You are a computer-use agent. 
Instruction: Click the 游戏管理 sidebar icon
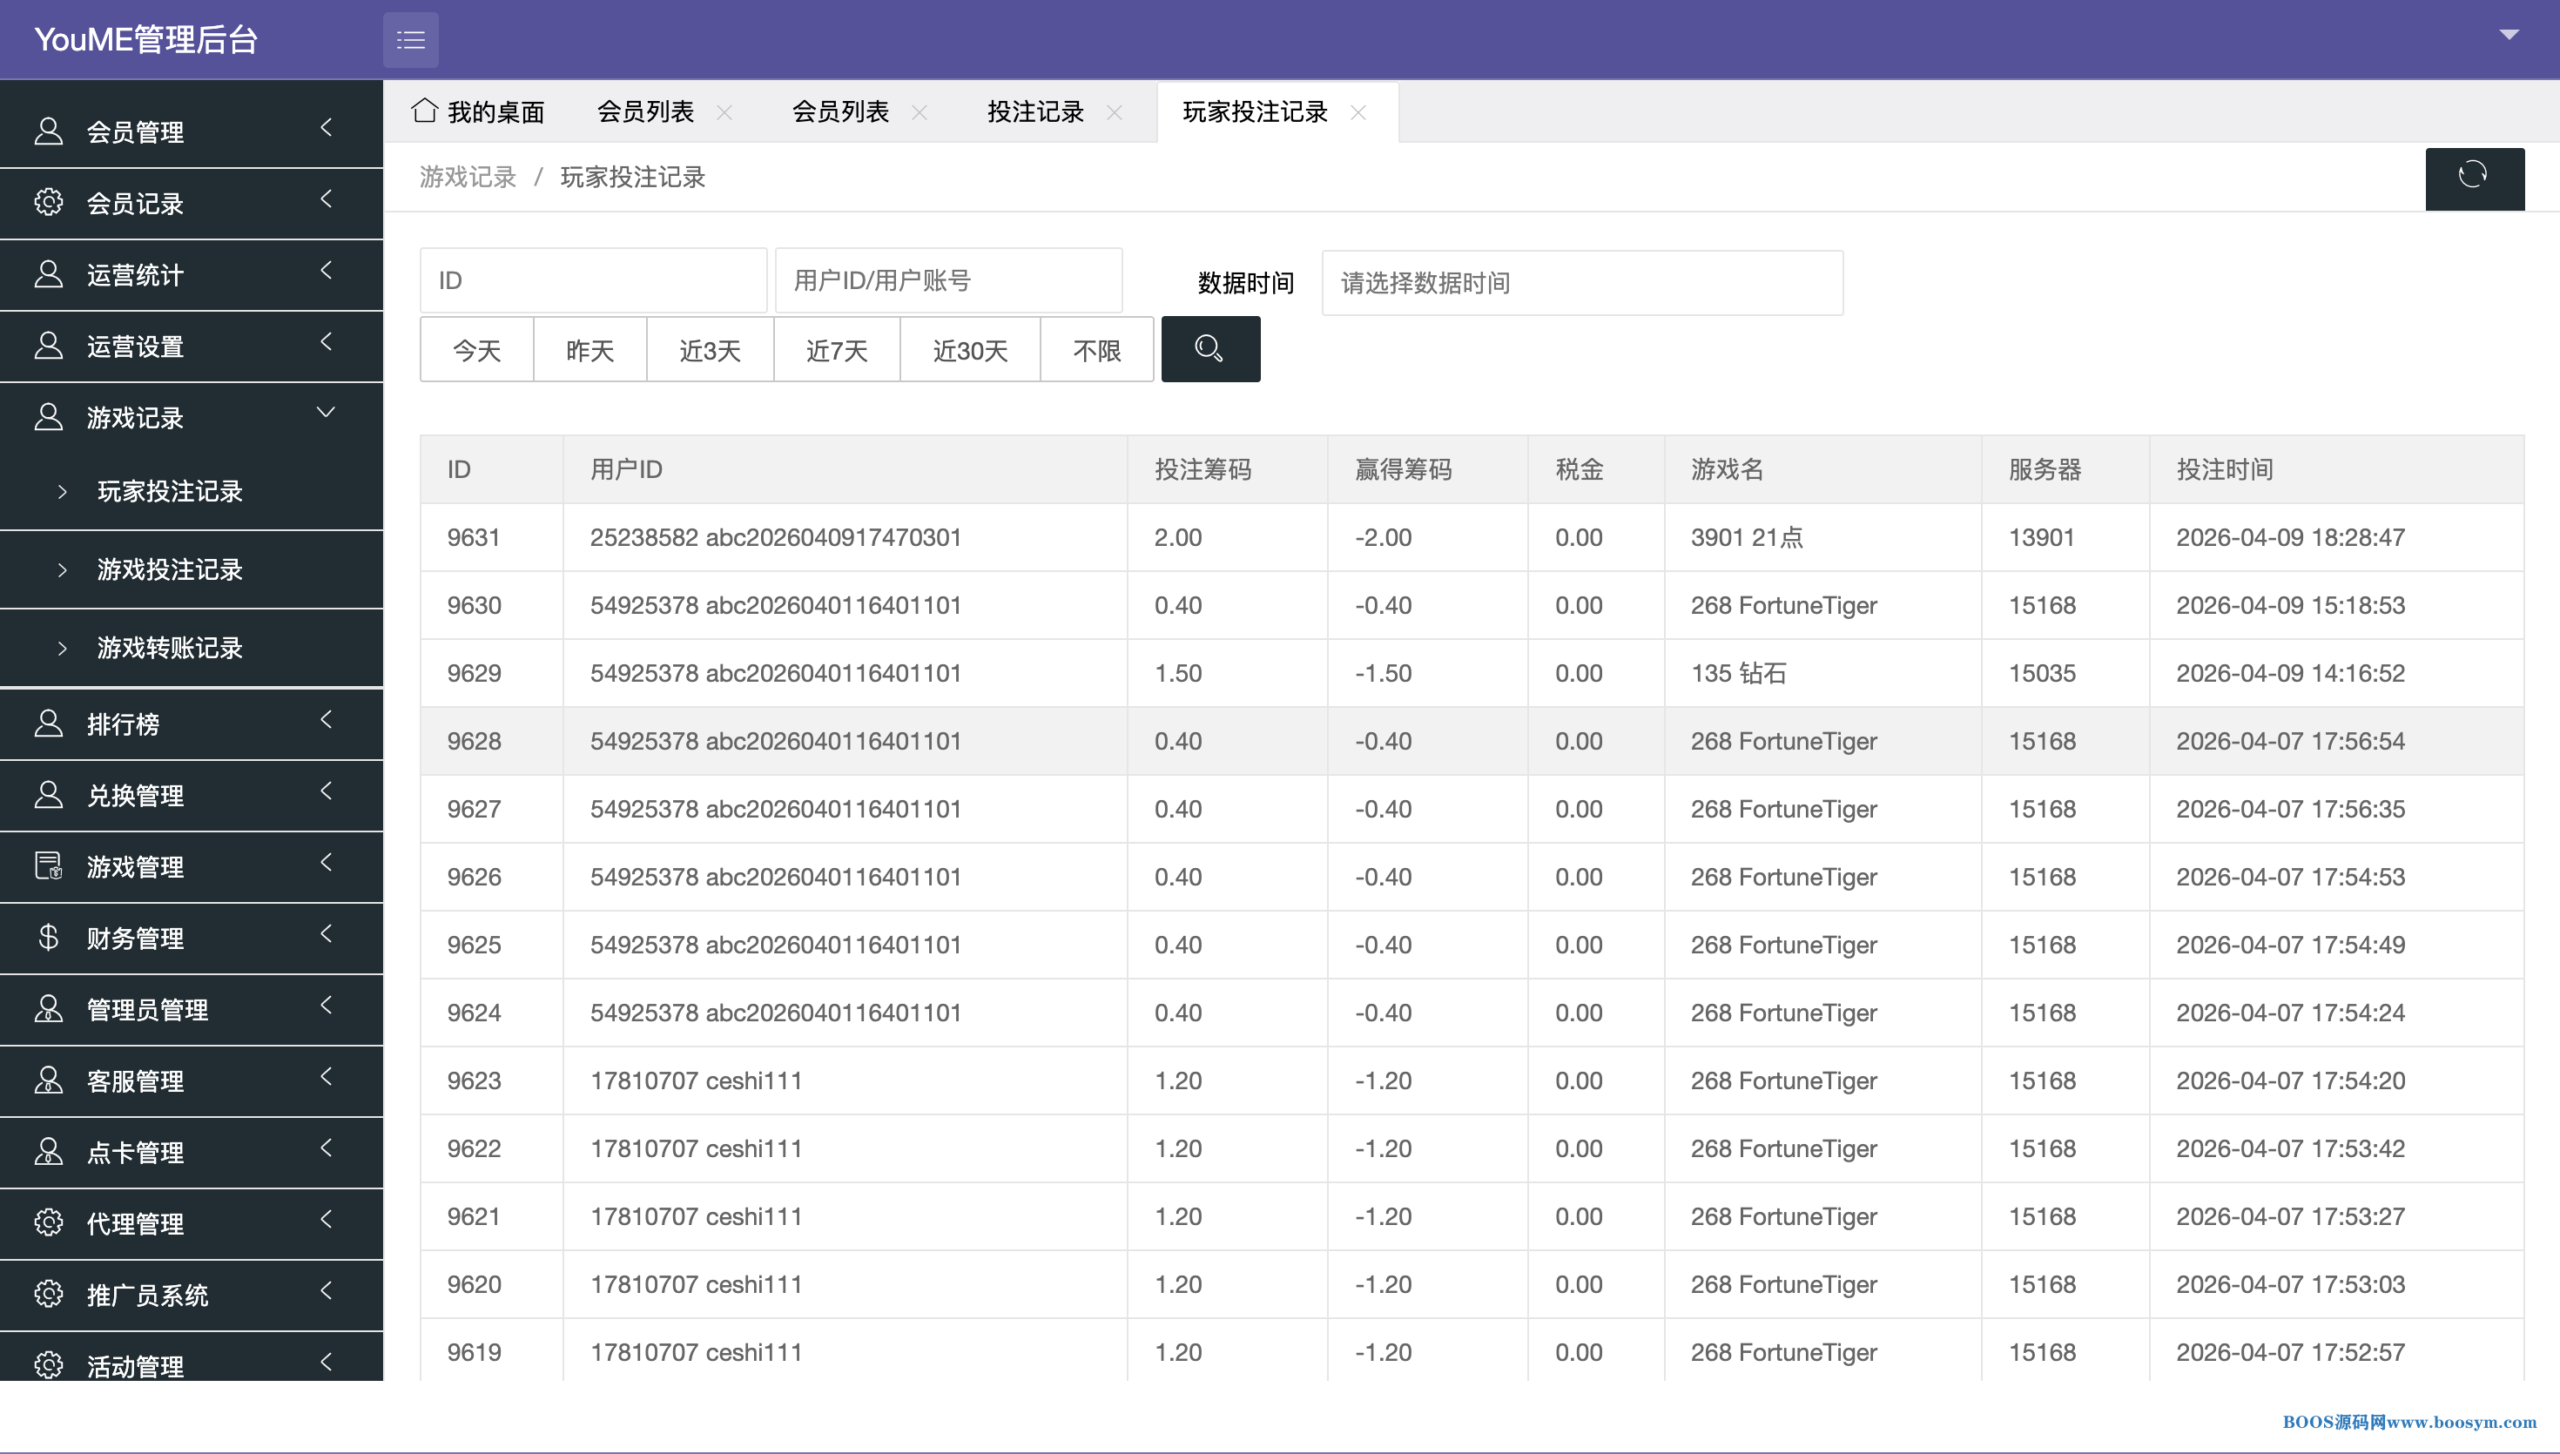click(x=48, y=866)
